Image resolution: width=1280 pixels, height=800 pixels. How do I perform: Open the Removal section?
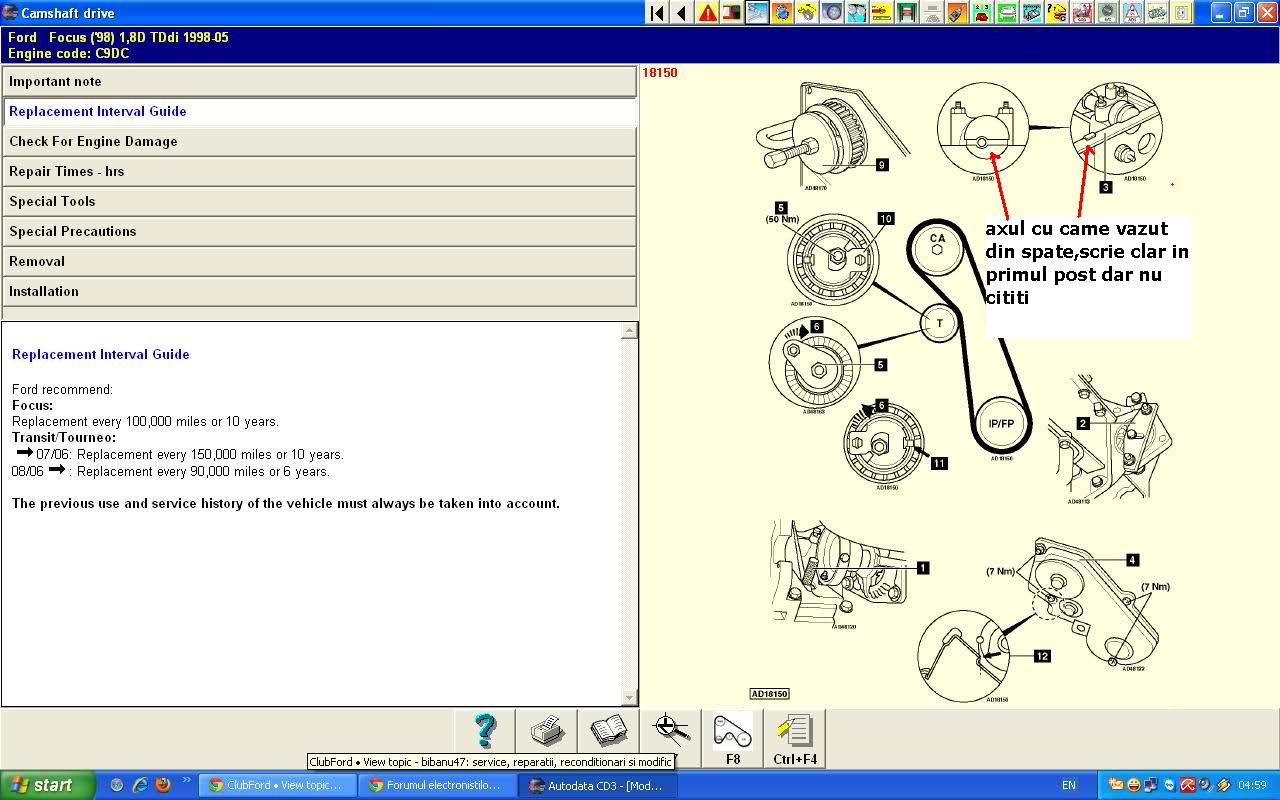[x=319, y=262]
